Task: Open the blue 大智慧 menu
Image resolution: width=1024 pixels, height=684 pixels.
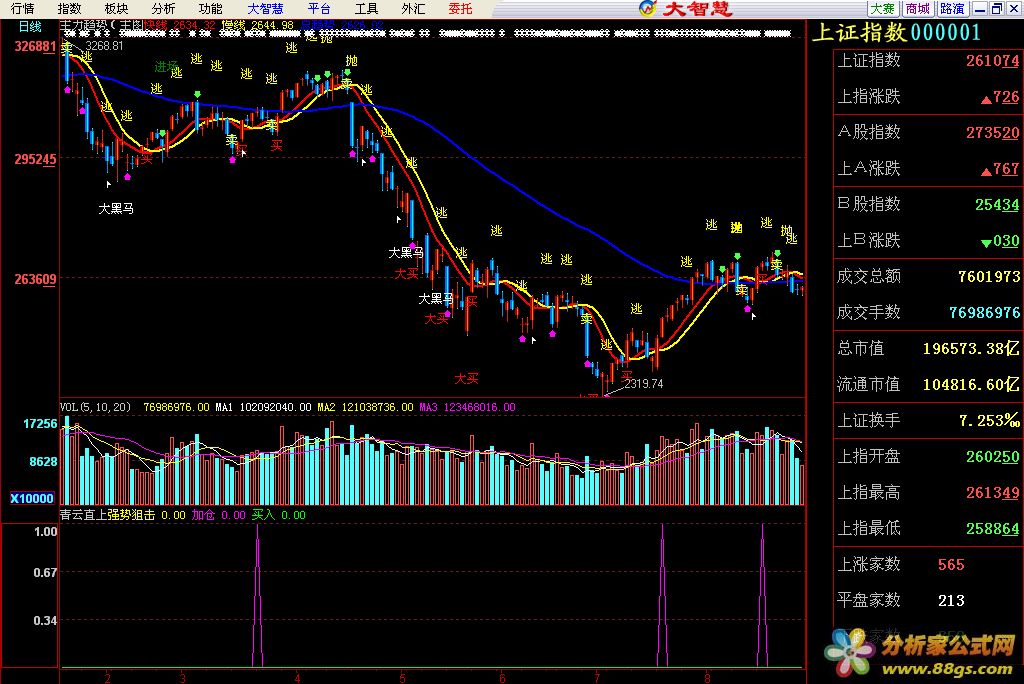Action: click(x=265, y=8)
